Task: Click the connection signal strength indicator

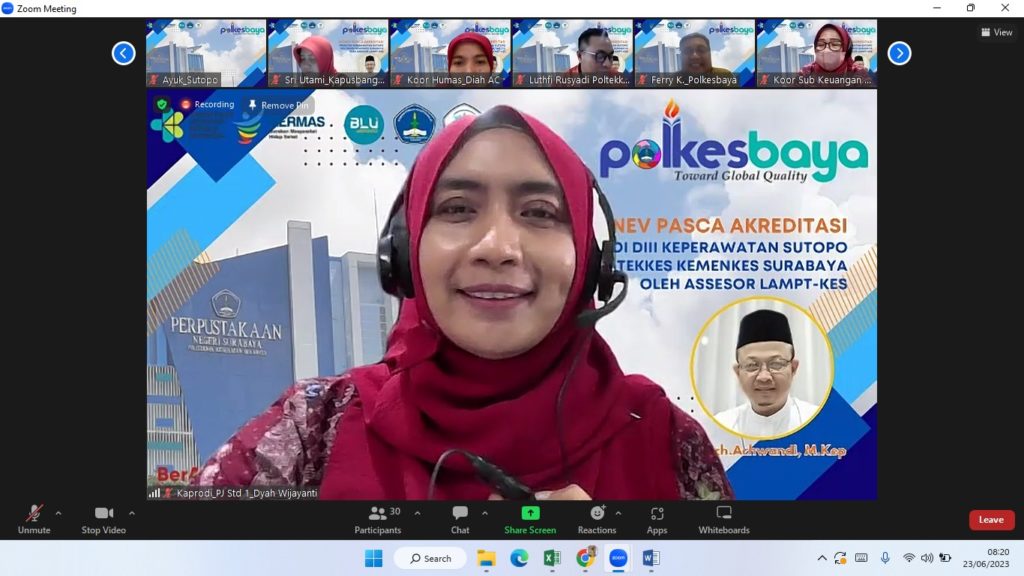Action: point(154,493)
